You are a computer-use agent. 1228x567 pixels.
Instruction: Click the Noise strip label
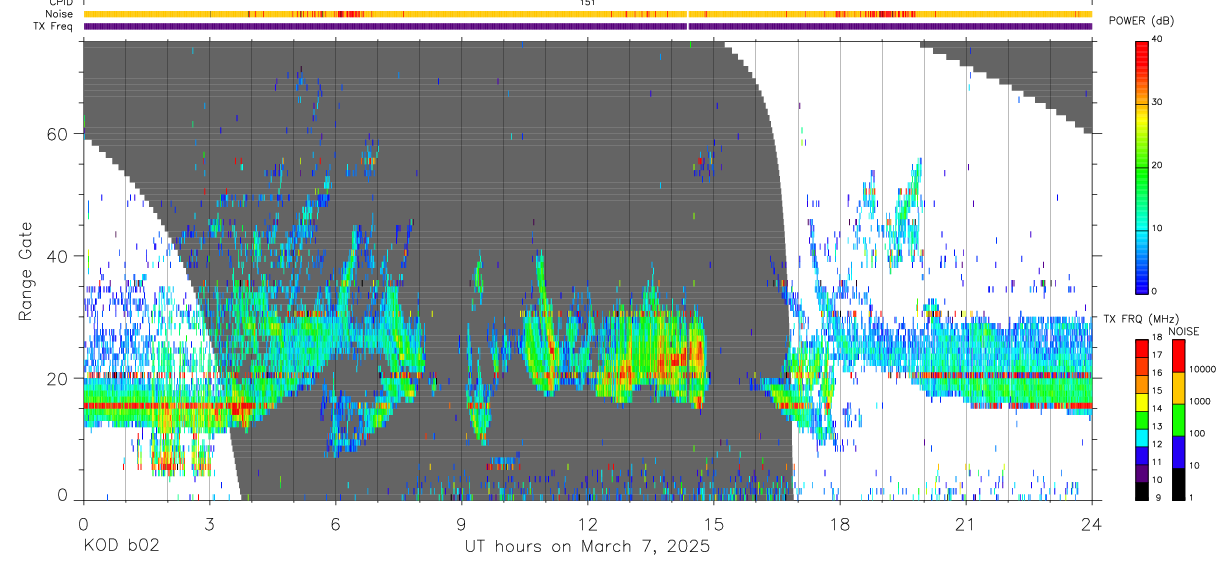coord(59,14)
